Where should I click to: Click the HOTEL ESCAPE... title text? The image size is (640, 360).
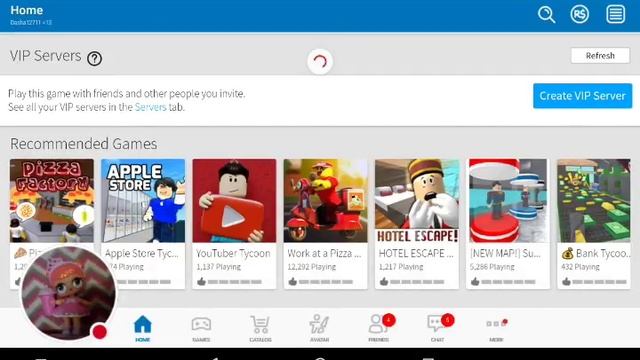[416, 253]
